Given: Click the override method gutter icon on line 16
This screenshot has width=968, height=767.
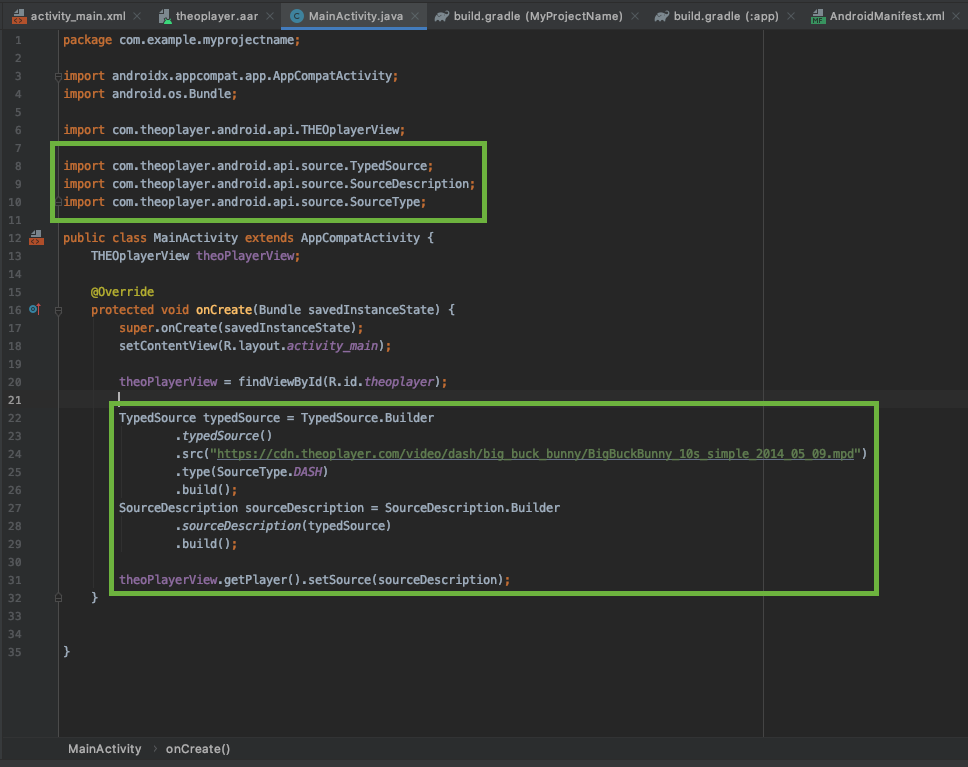Looking at the screenshot, I should (34, 310).
